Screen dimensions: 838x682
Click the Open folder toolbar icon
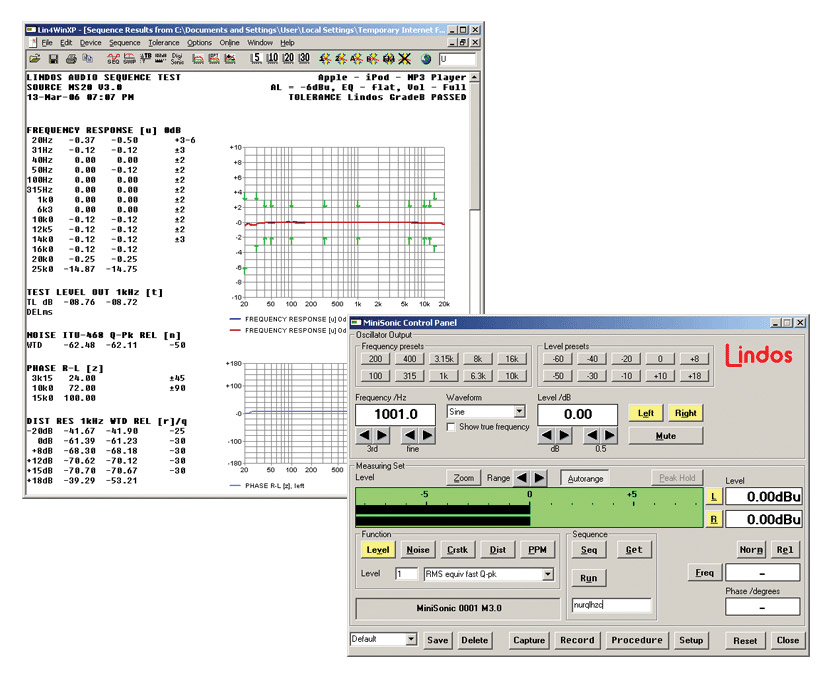click(35, 60)
